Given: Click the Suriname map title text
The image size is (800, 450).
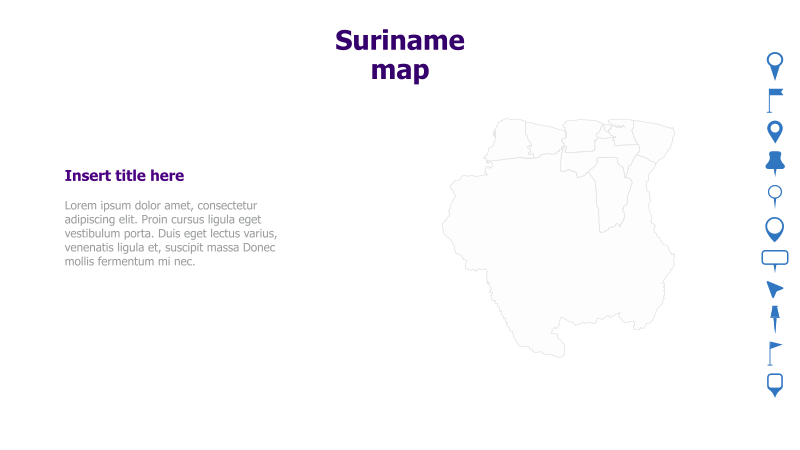Looking at the screenshot, I should [x=400, y=55].
